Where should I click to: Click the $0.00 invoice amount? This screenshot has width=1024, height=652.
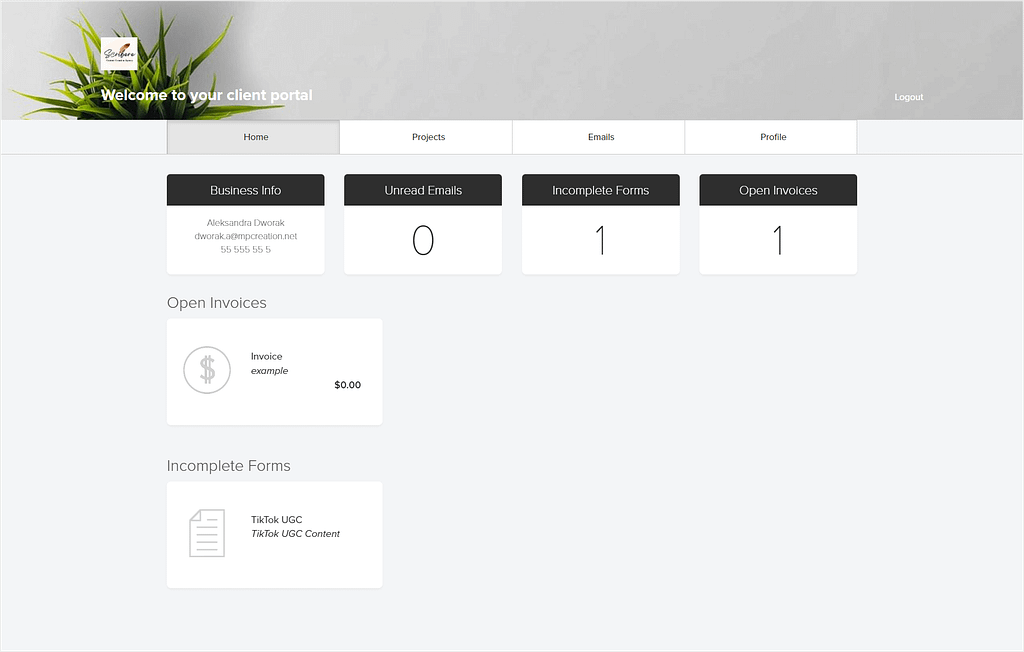click(x=347, y=385)
